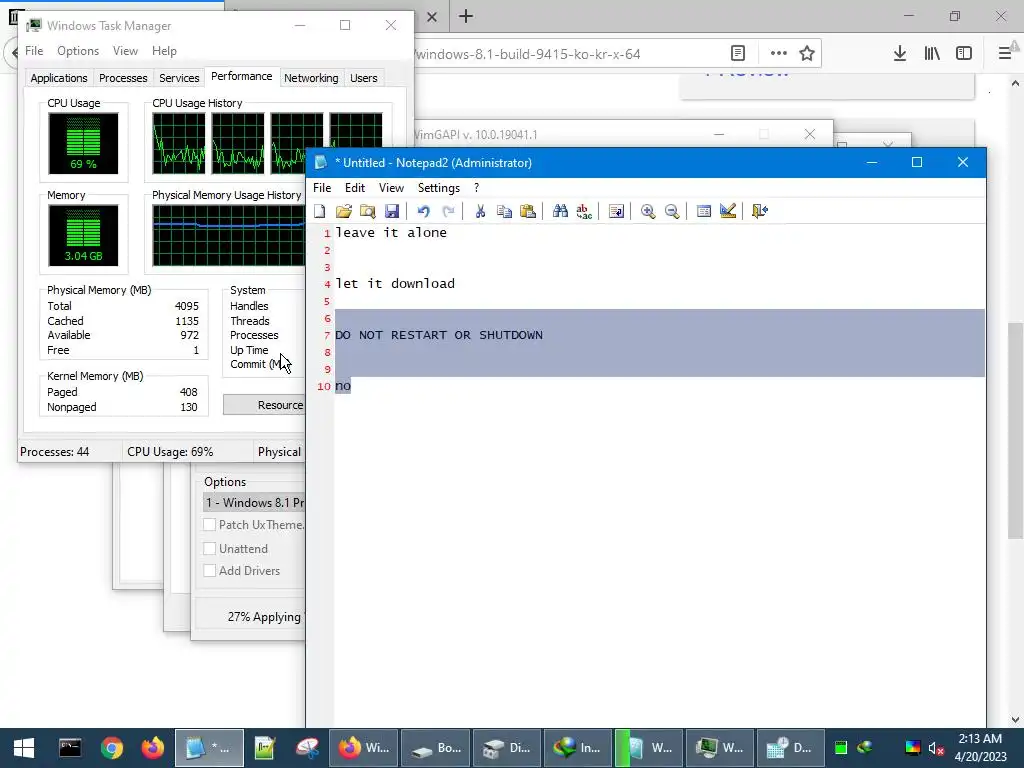1024x768 pixels.
Task: Launch Google Chrome from the taskbar
Action: point(112,748)
